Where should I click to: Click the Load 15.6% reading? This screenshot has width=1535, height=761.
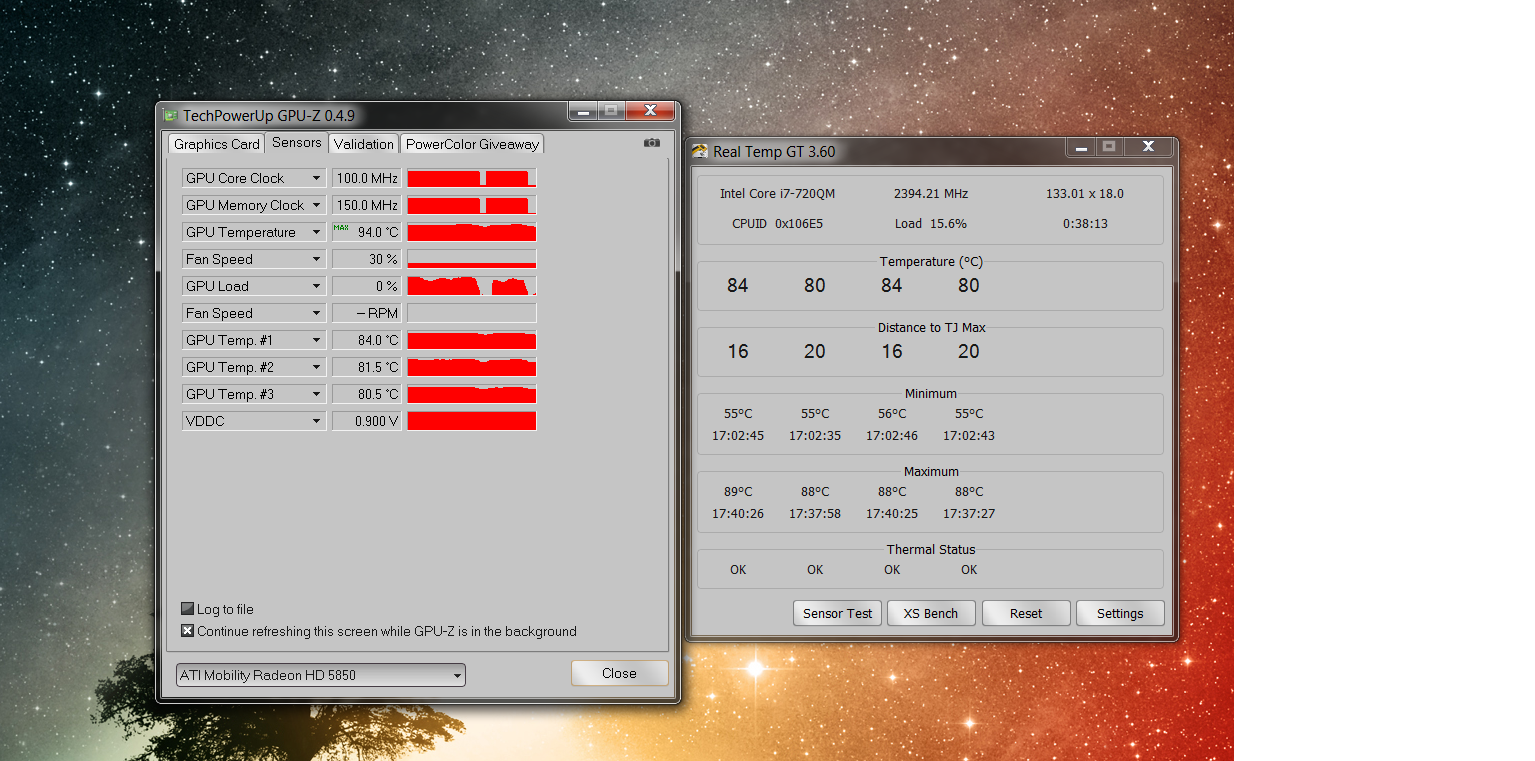tap(931, 223)
